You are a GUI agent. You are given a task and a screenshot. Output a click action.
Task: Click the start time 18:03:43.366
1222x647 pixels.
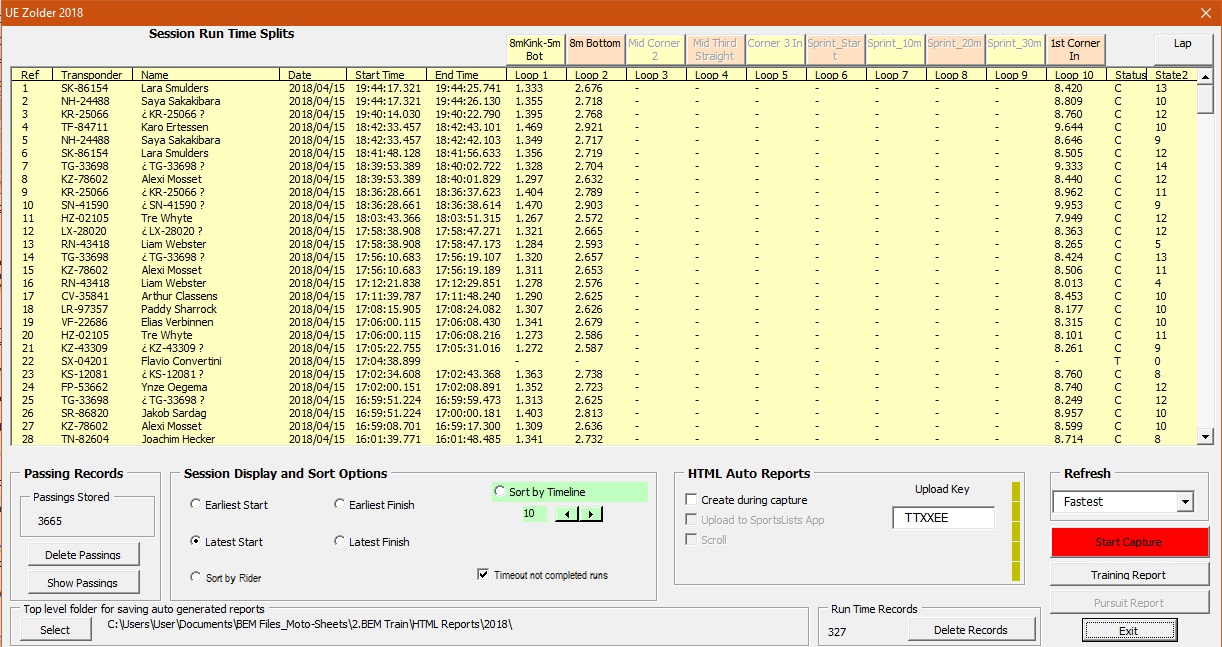click(x=388, y=218)
